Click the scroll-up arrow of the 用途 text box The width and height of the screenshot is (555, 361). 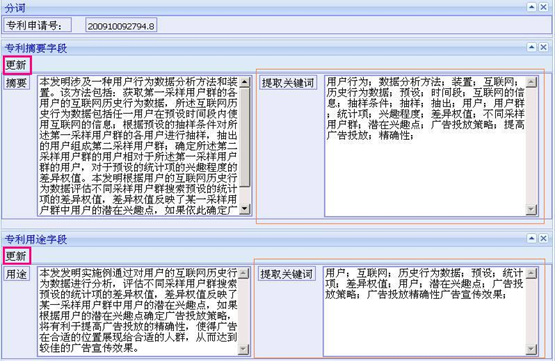coord(244,273)
